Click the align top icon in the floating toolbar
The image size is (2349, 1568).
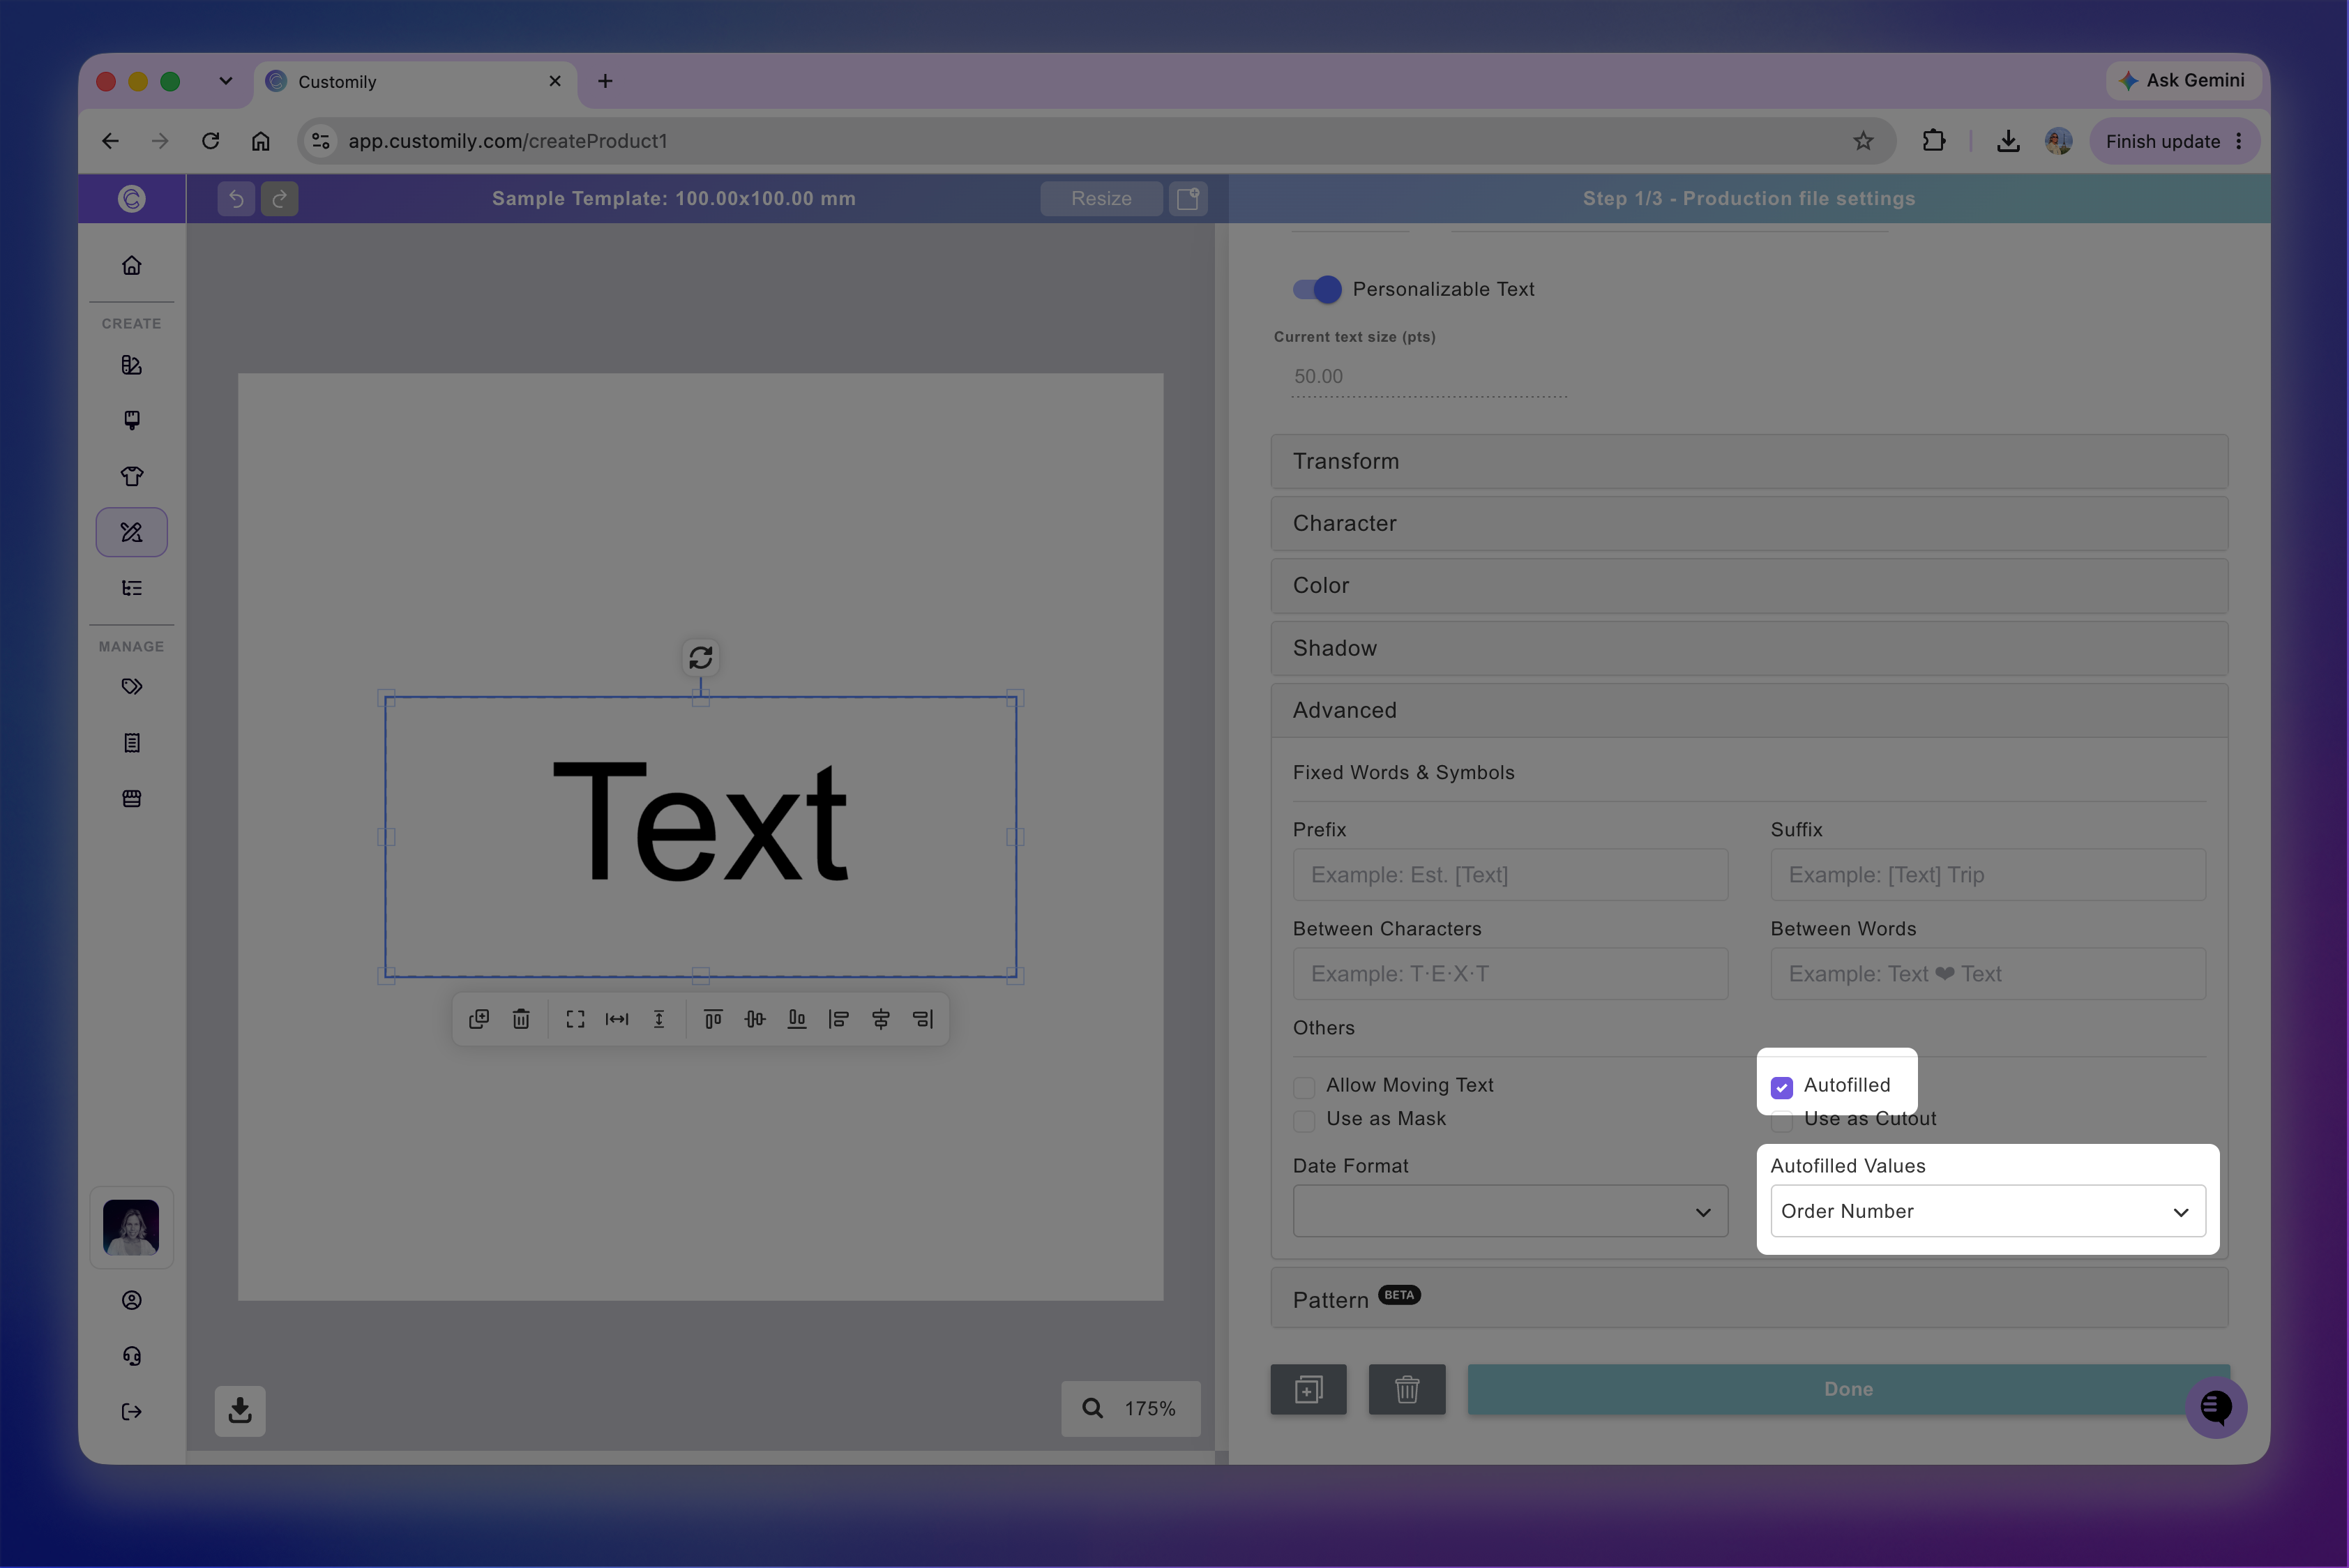coord(713,1019)
